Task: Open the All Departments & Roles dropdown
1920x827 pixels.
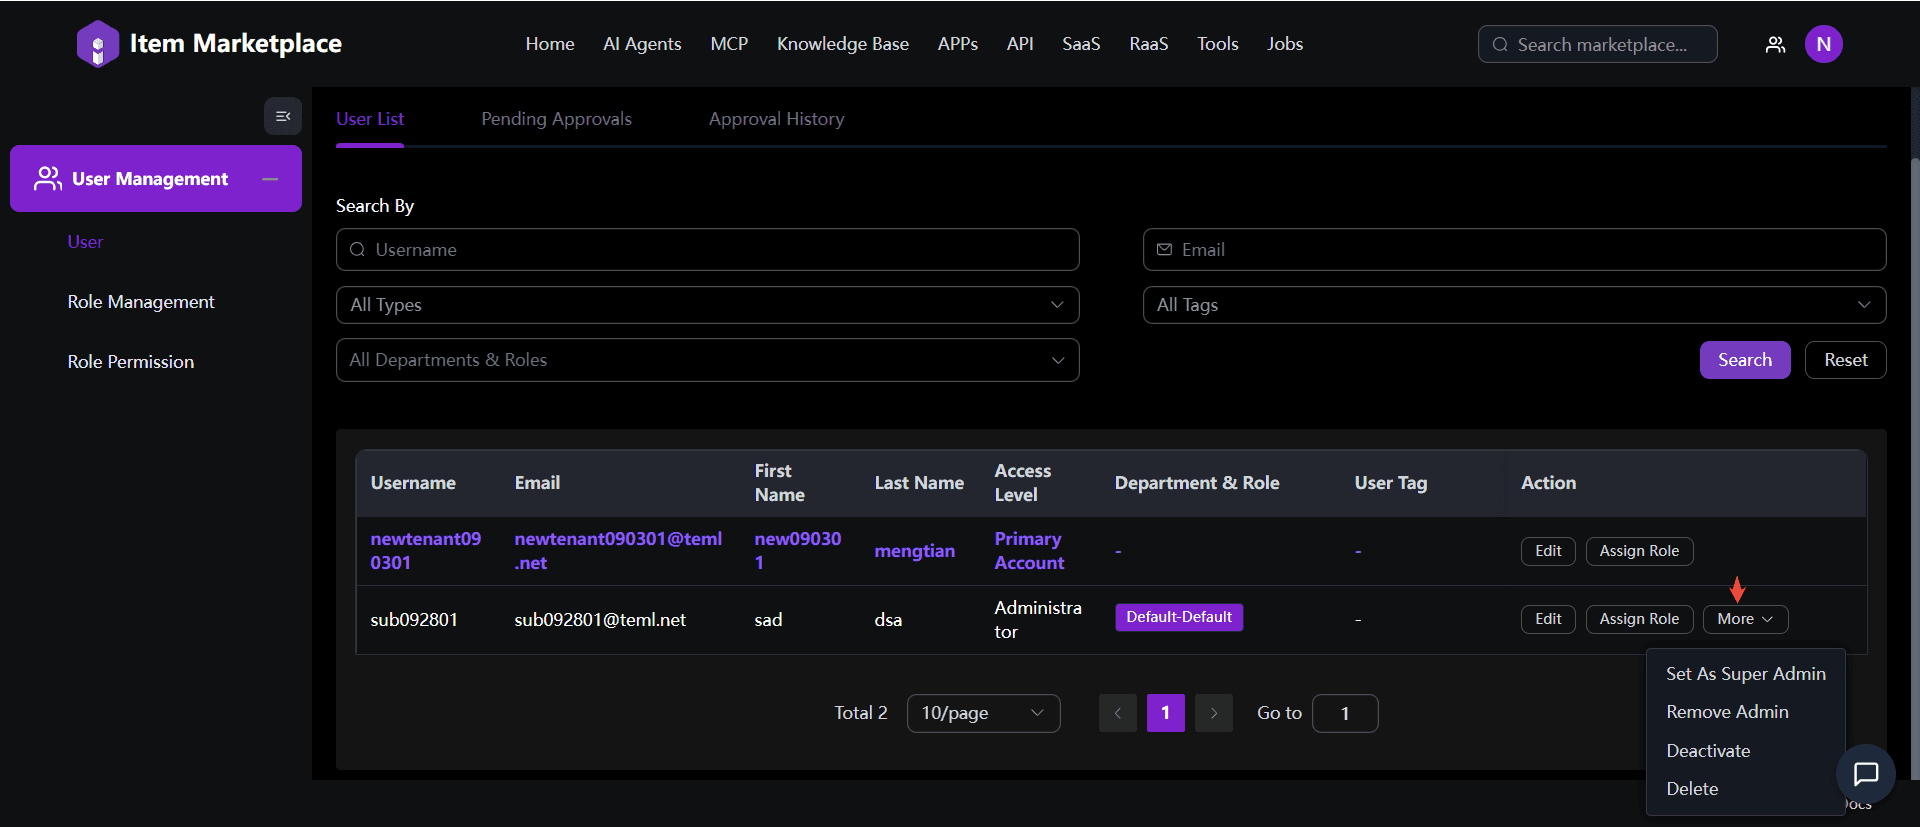Action: (707, 360)
